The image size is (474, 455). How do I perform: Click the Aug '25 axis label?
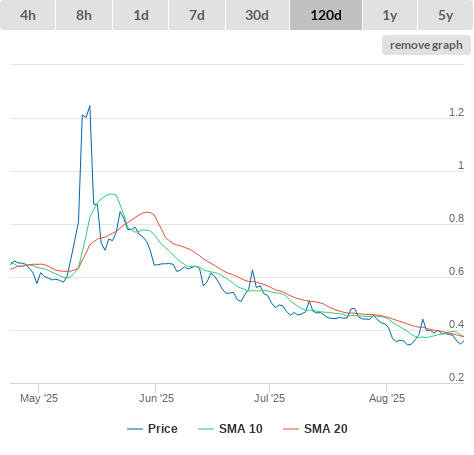(x=387, y=398)
